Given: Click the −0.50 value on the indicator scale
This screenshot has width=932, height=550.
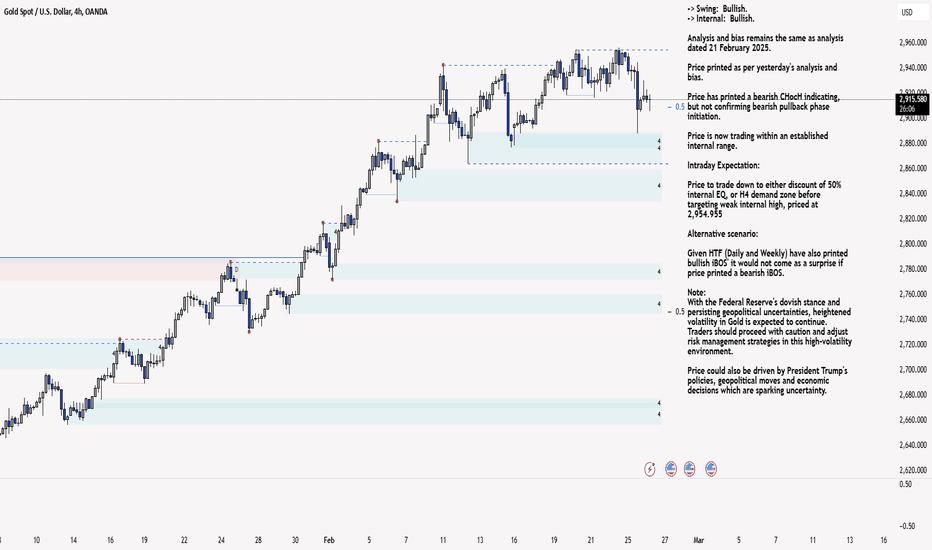Looking at the screenshot, I should point(907,526).
